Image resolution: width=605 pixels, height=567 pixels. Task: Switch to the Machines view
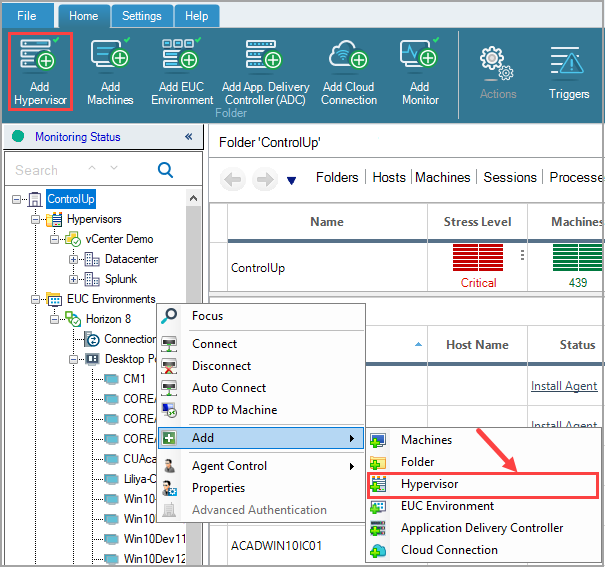coord(443,177)
